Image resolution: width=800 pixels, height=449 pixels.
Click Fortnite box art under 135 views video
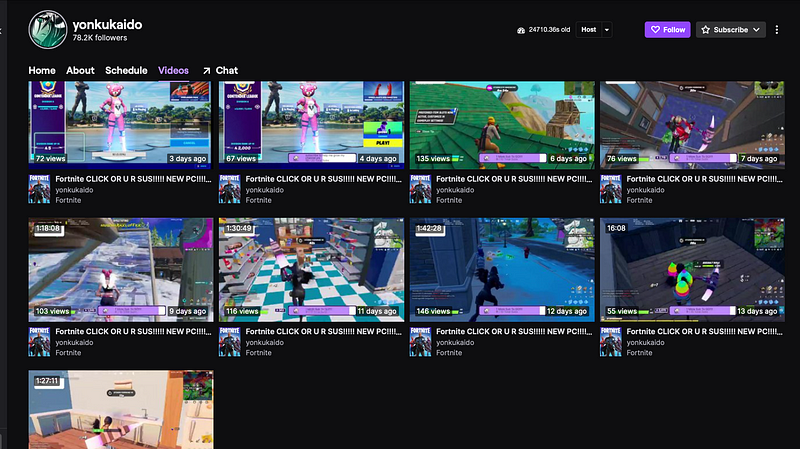(420, 189)
